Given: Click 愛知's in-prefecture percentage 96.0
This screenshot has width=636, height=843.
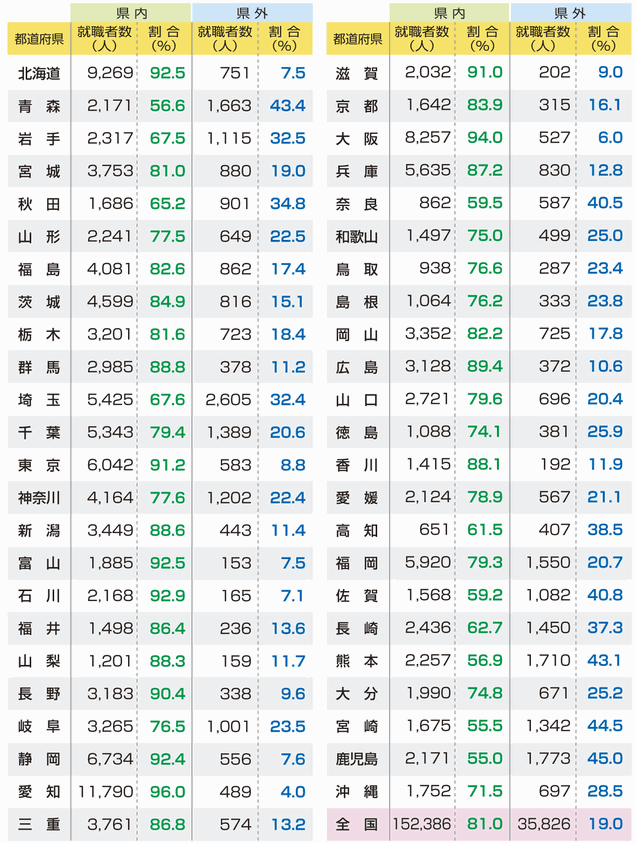Looking at the screenshot, I should click(x=166, y=791).
